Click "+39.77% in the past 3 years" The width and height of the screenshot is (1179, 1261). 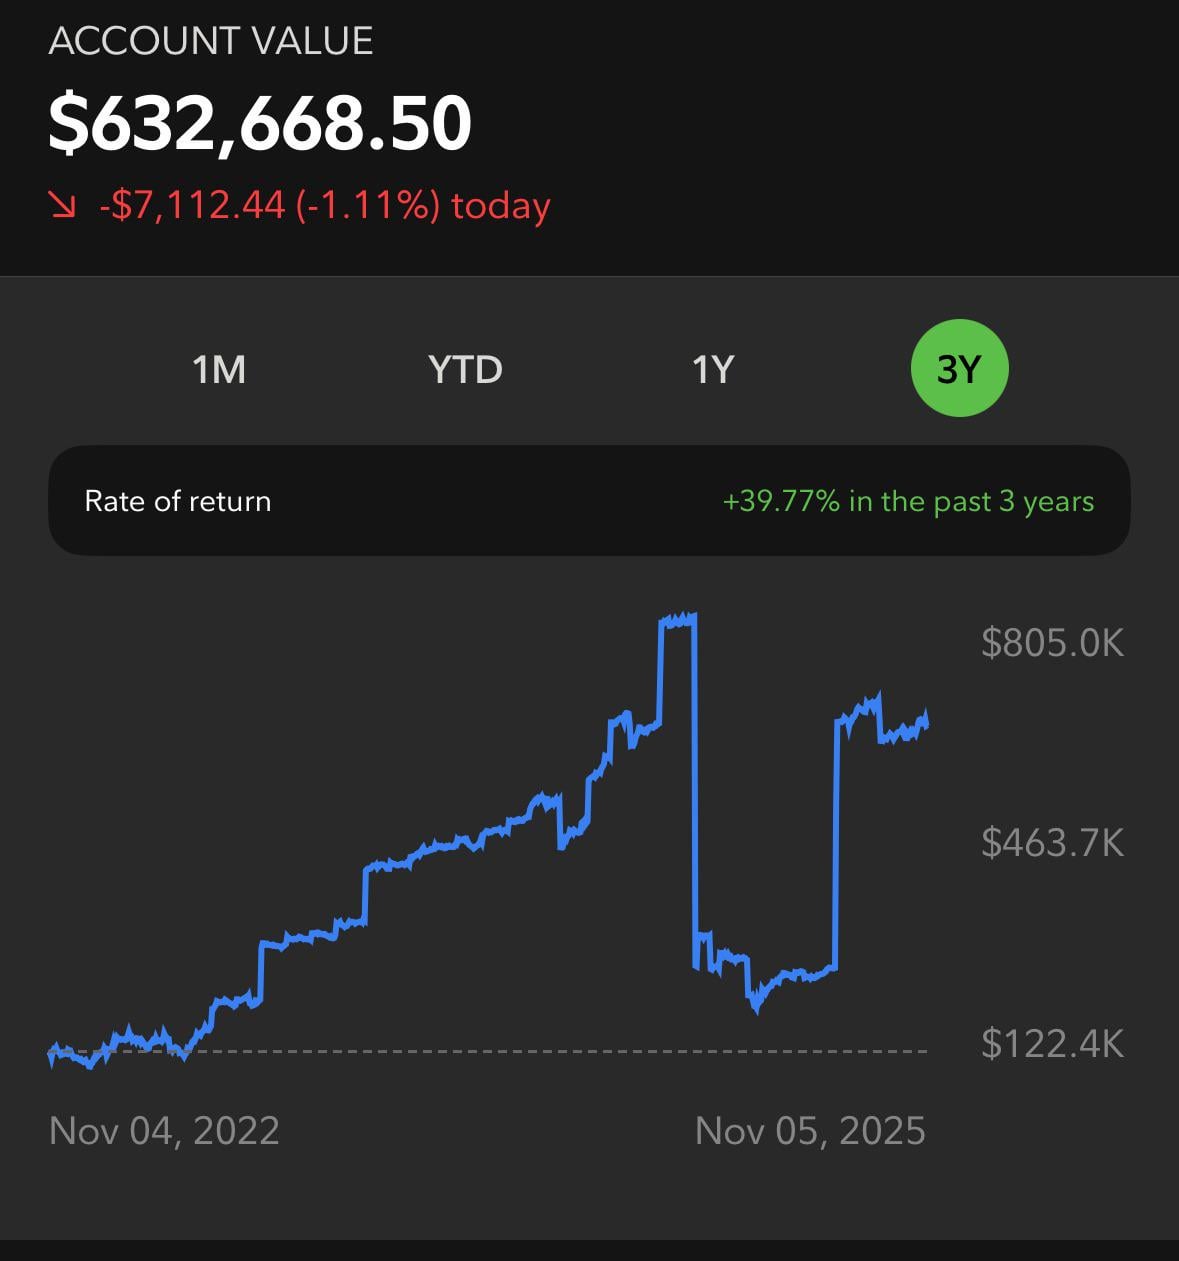click(x=908, y=501)
